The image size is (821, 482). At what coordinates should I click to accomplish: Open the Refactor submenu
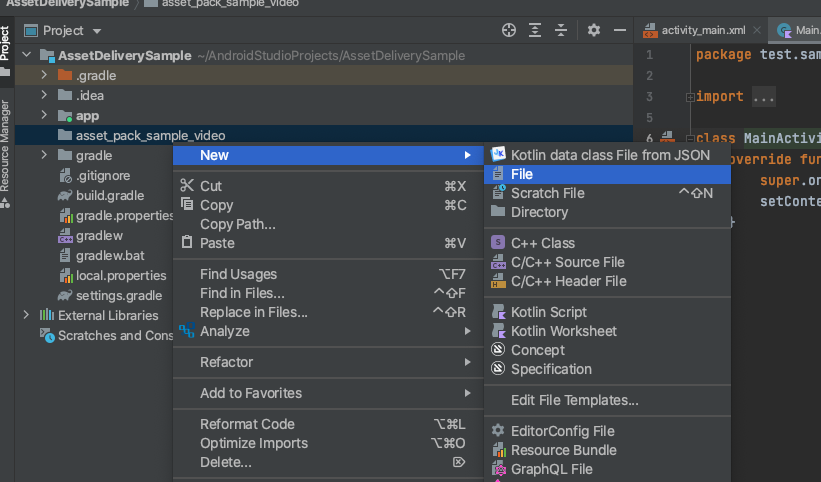328,362
